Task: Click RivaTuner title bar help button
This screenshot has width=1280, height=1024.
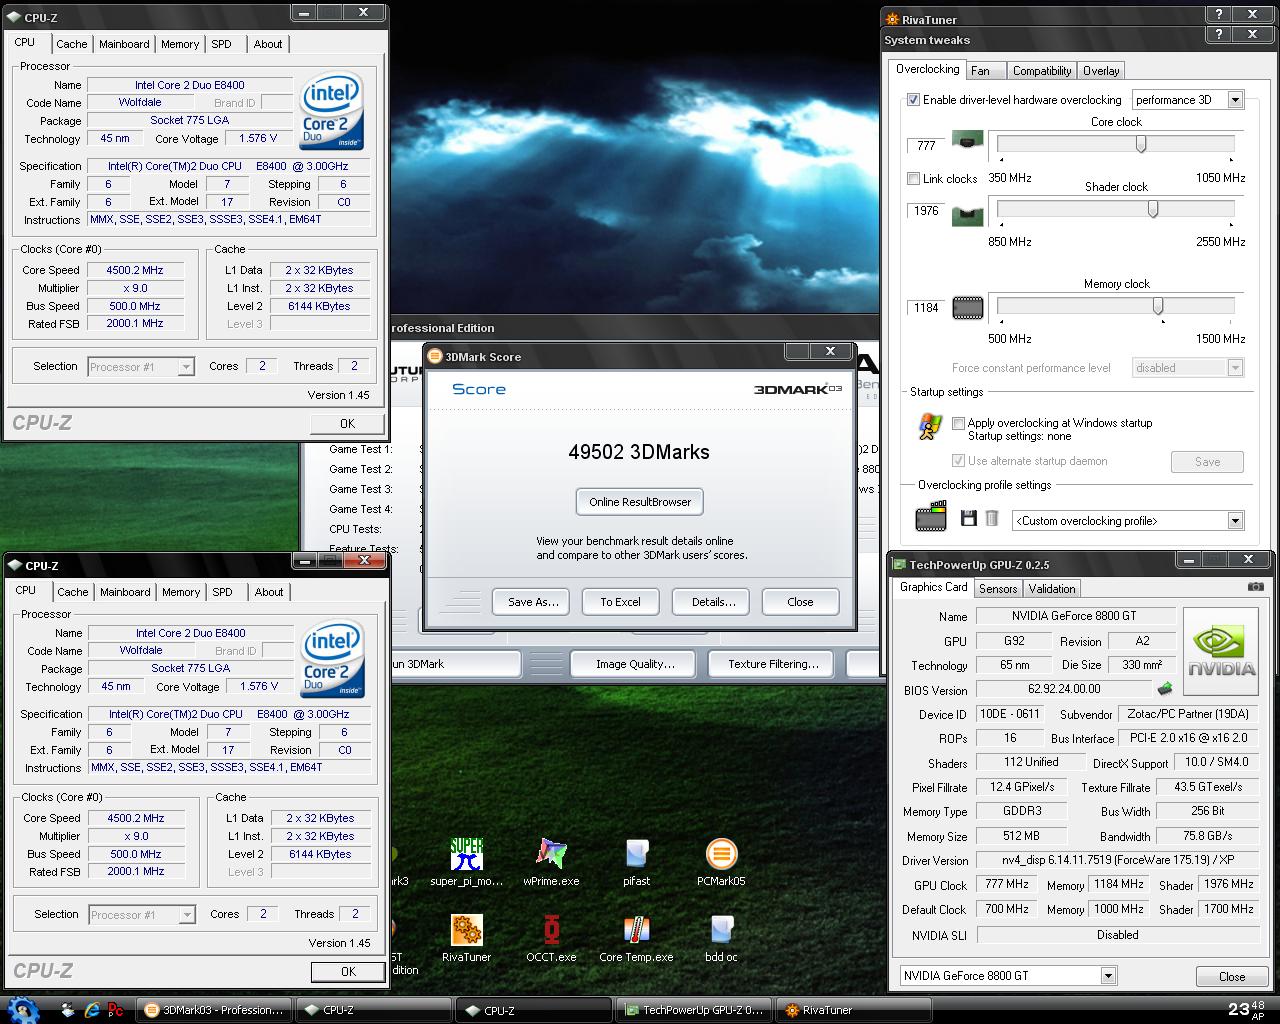Action: (x=1218, y=14)
